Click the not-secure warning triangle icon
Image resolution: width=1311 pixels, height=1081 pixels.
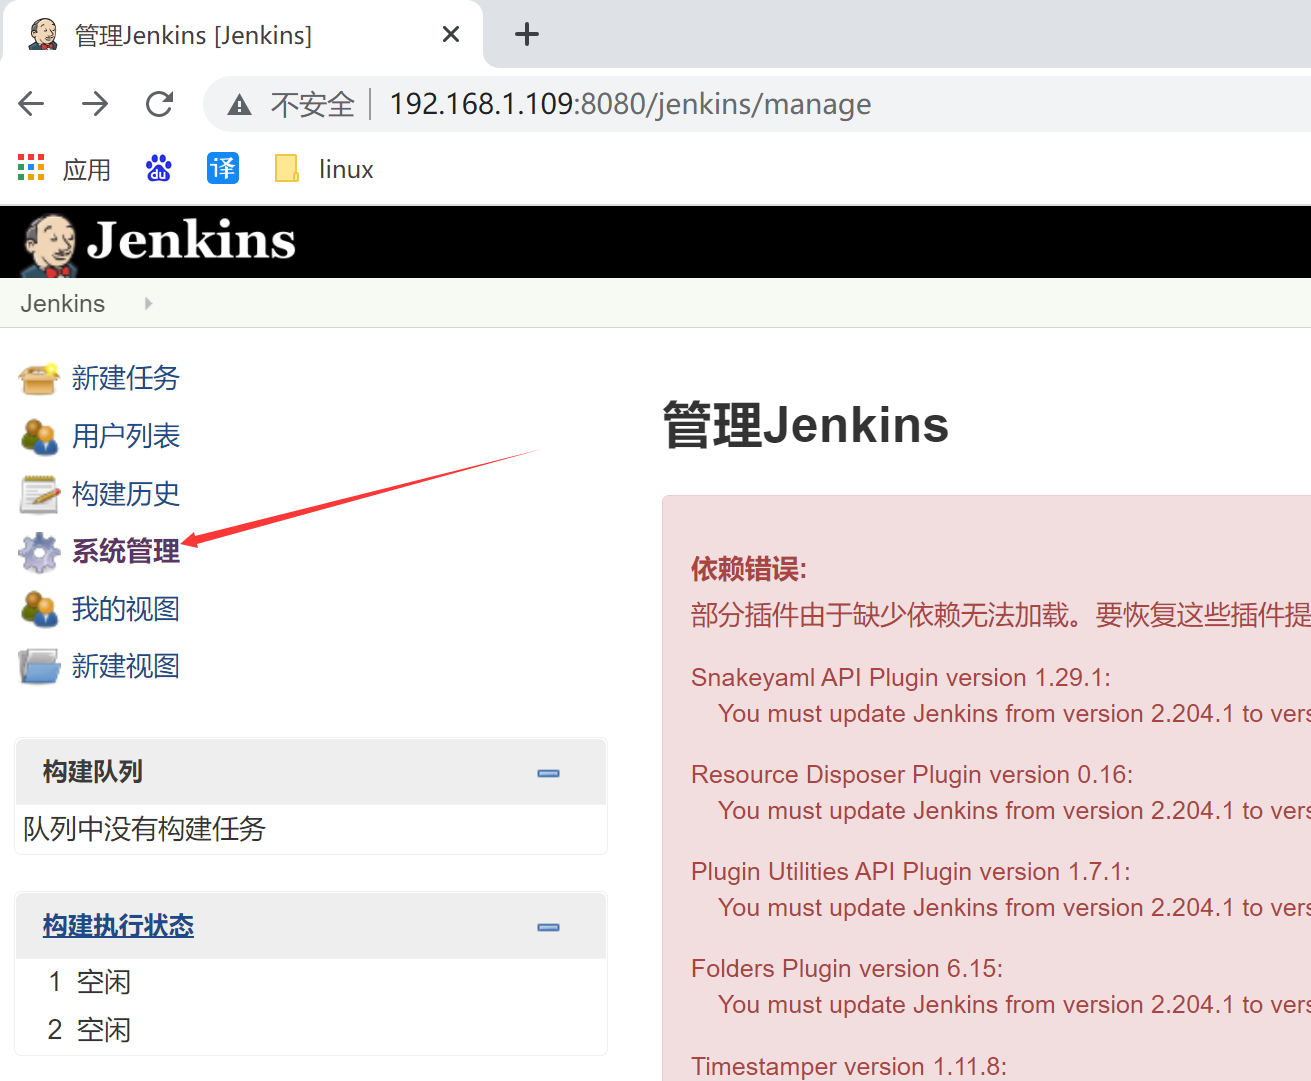239,105
